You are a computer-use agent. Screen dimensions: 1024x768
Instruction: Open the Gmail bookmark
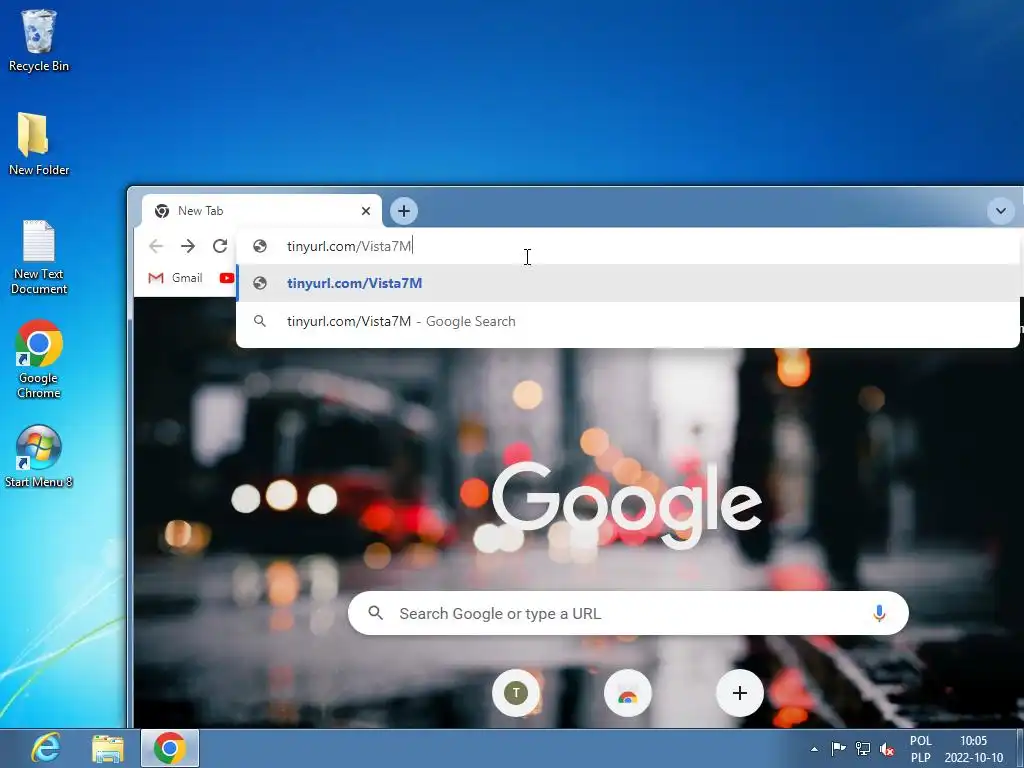click(175, 278)
